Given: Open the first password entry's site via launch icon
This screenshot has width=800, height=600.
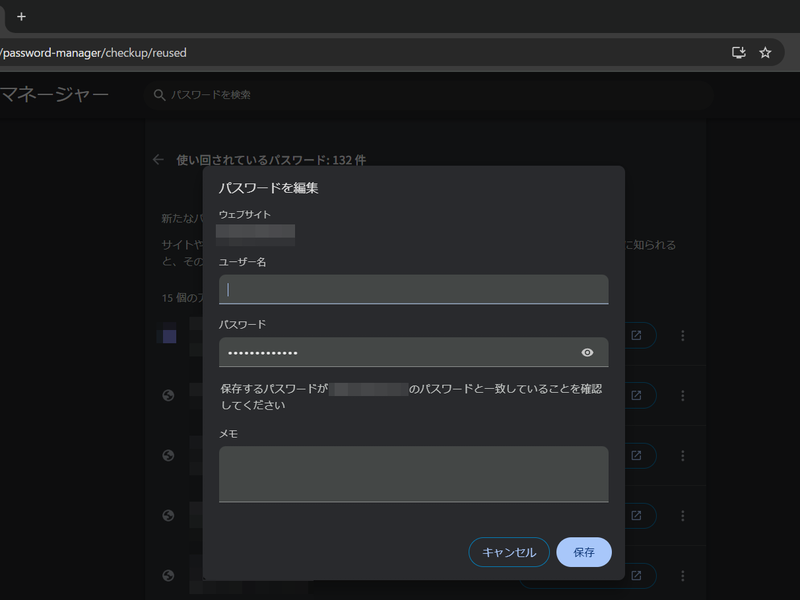Looking at the screenshot, I should tap(635, 336).
